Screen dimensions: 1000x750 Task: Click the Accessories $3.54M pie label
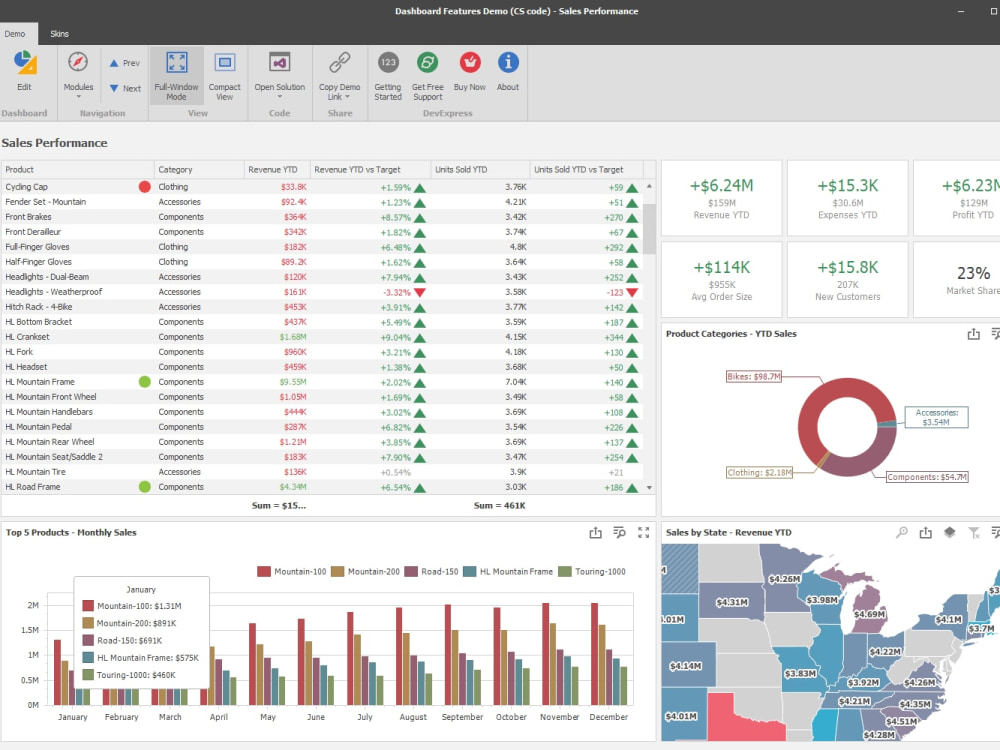pyautogui.click(x=936, y=417)
